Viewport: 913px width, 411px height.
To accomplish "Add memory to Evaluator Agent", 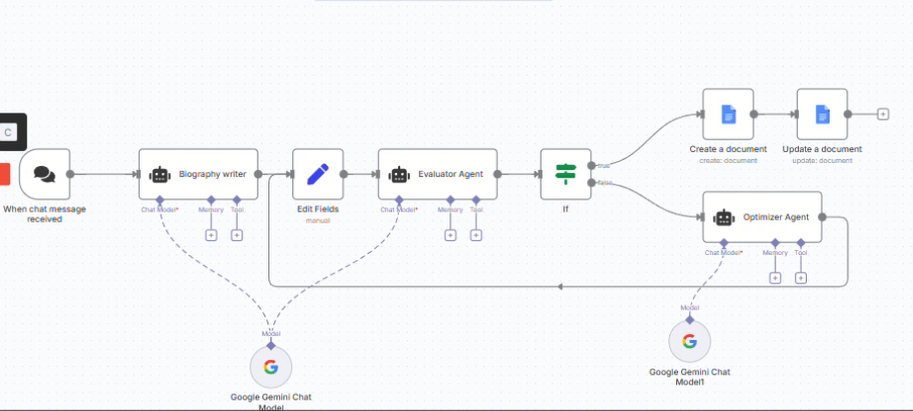I will [450, 235].
